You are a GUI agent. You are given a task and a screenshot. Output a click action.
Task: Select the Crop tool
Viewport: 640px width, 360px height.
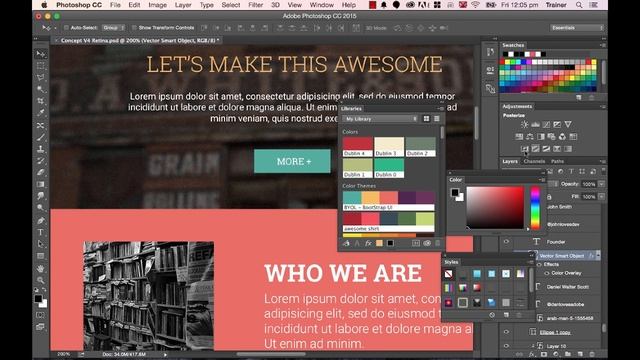point(40,101)
